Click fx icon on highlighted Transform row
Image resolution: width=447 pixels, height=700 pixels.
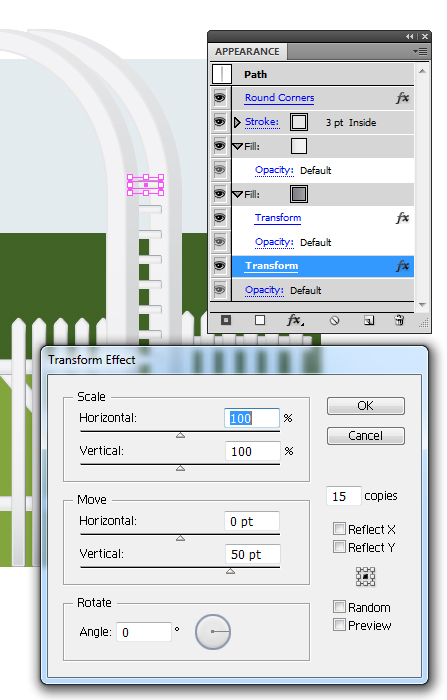pyautogui.click(x=402, y=266)
